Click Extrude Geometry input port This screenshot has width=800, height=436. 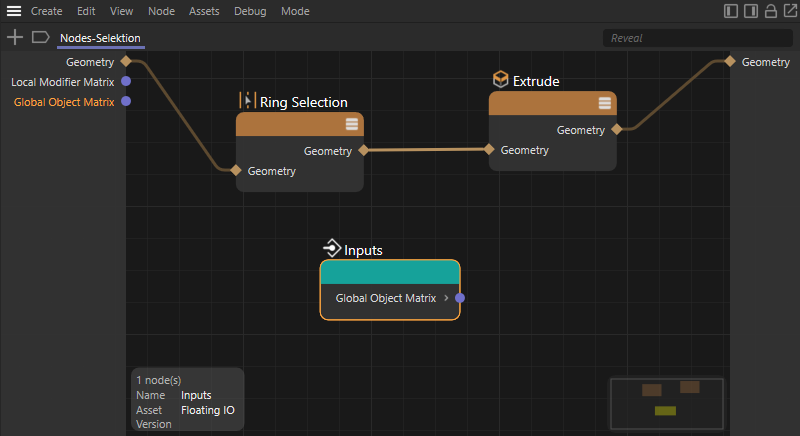tap(489, 149)
